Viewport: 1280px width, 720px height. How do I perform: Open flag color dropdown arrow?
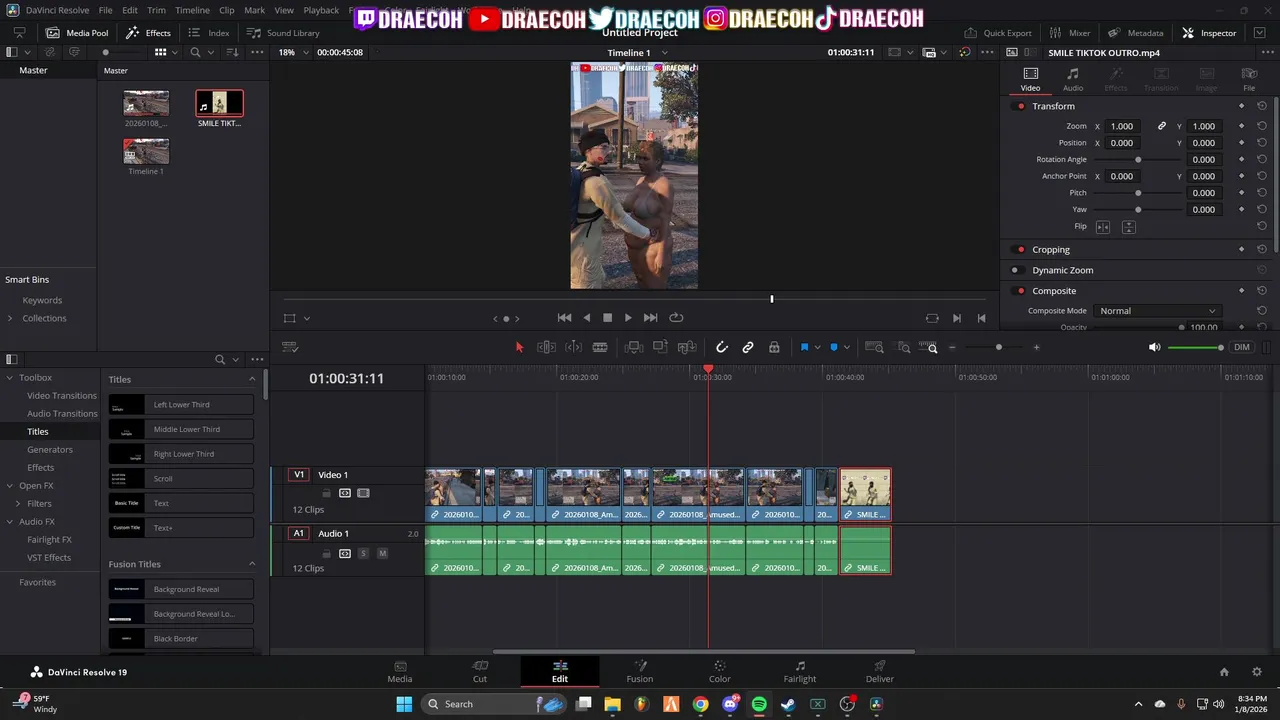tap(817, 347)
